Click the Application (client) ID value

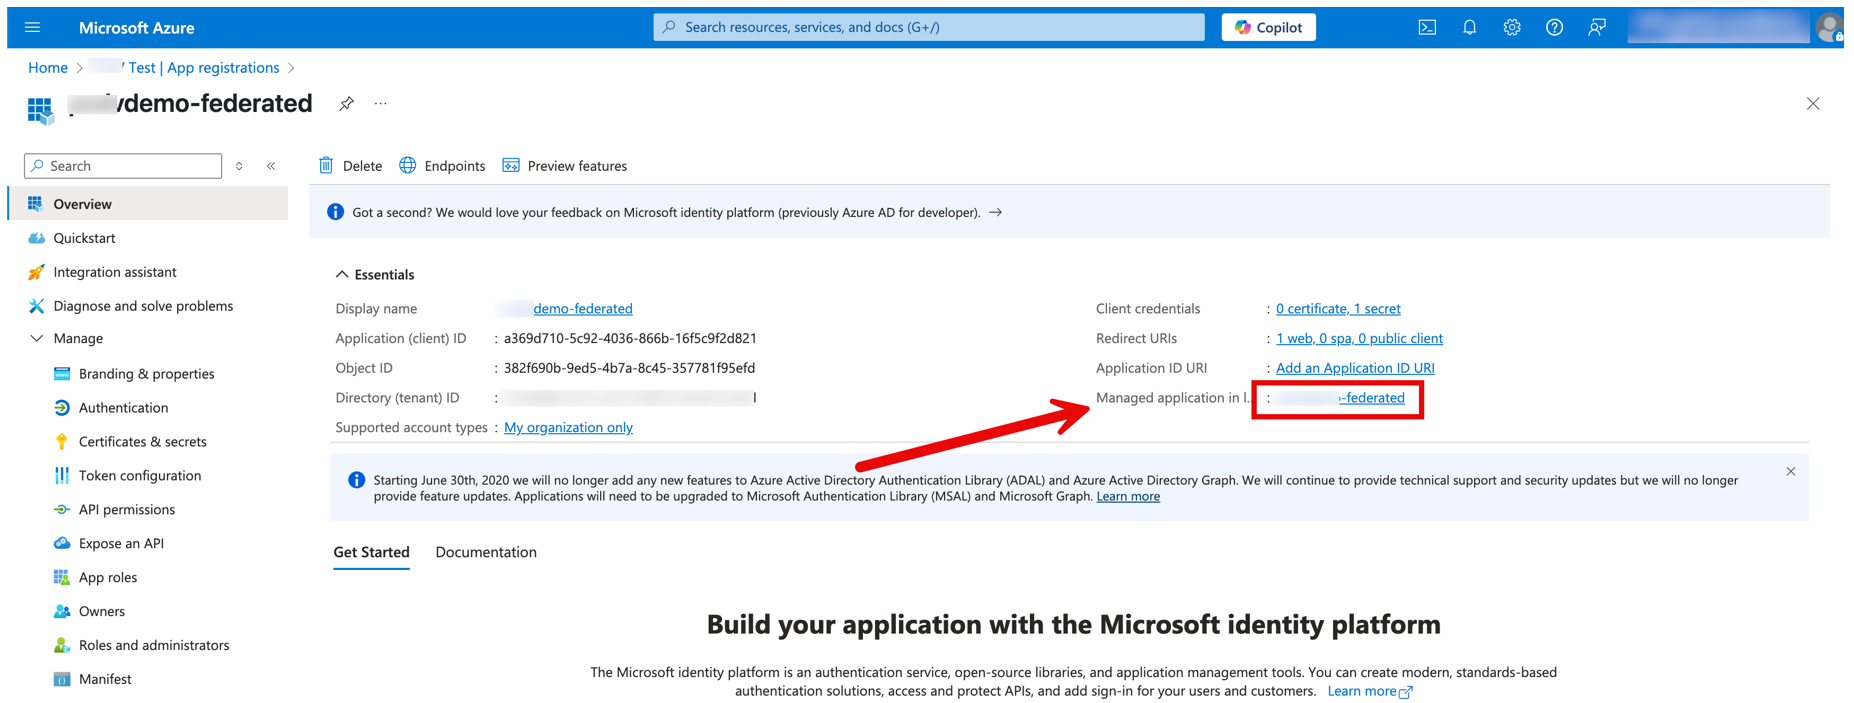630,338
